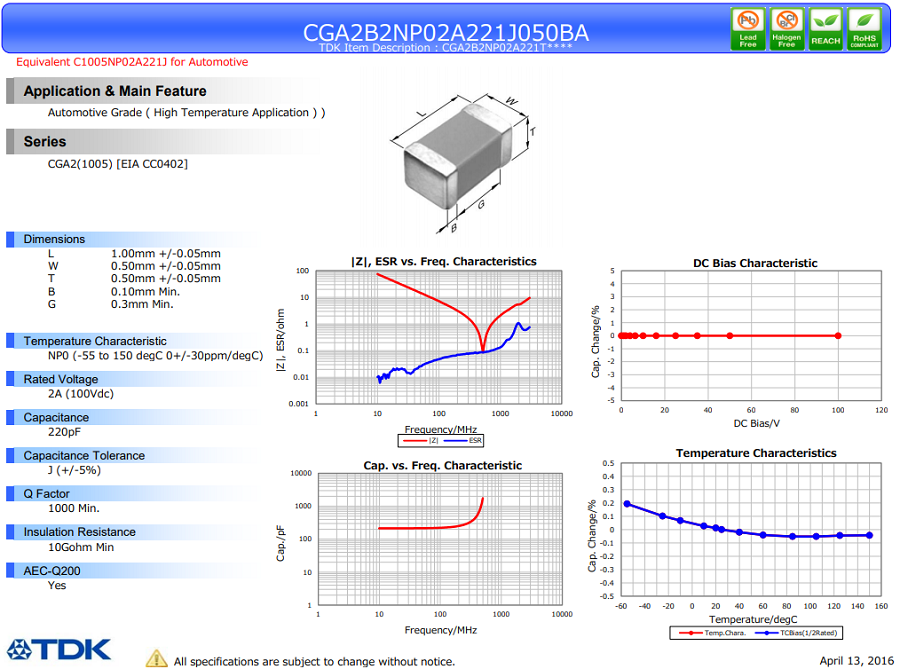Click the Temperature Characteristic heading
The image size is (900, 669).
click(x=95, y=341)
